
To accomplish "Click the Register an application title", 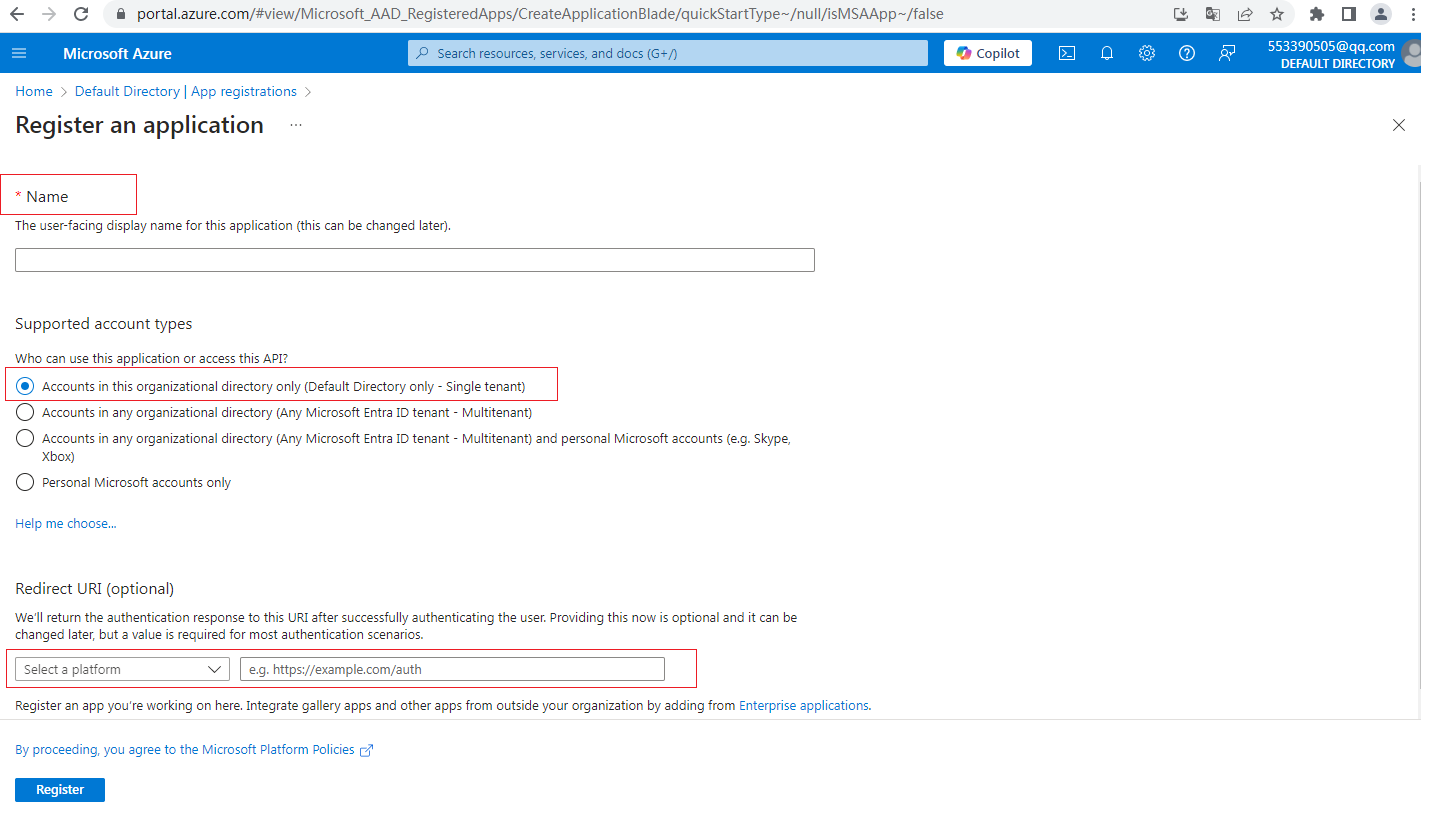I will point(140,125).
